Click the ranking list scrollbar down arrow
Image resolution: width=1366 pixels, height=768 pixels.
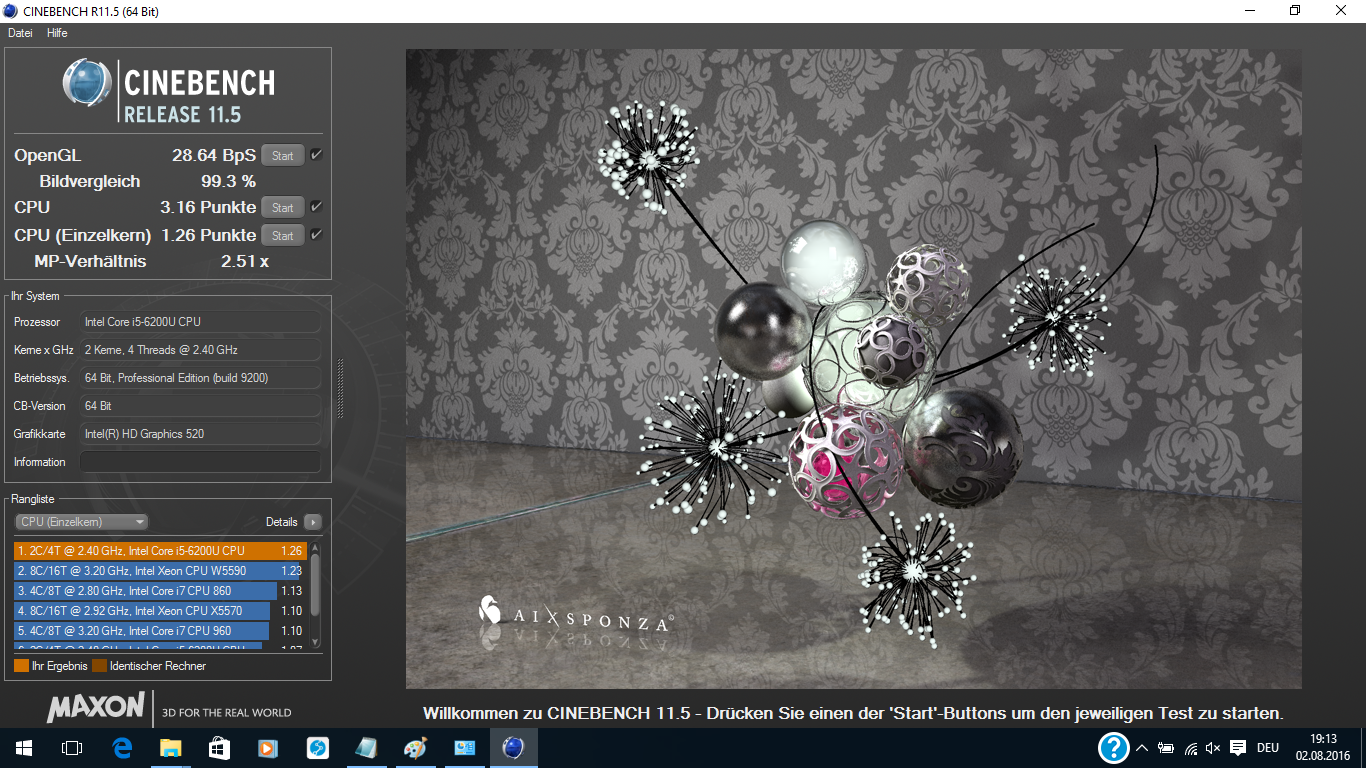316,643
